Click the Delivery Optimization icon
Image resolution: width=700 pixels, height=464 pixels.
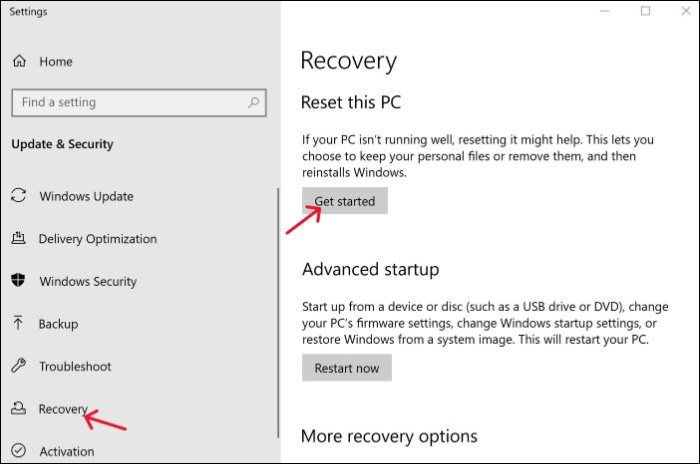click(19, 239)
